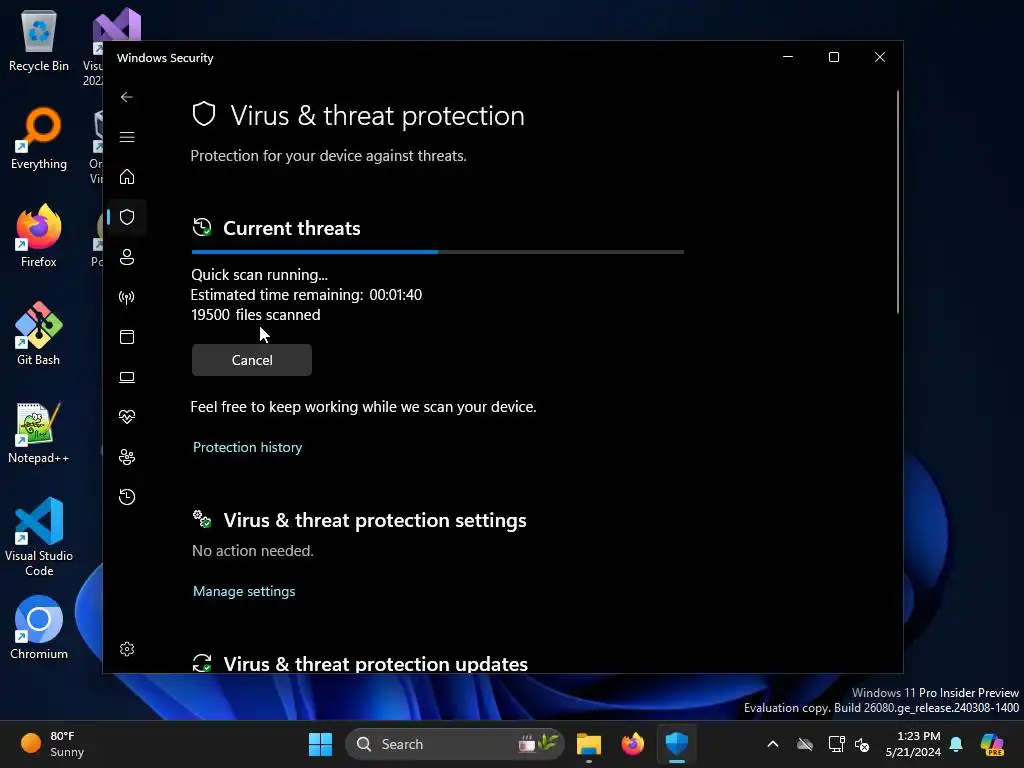Open Settings gear in Windows Security
Screen dimensions: 1024x768
(127, 648)
